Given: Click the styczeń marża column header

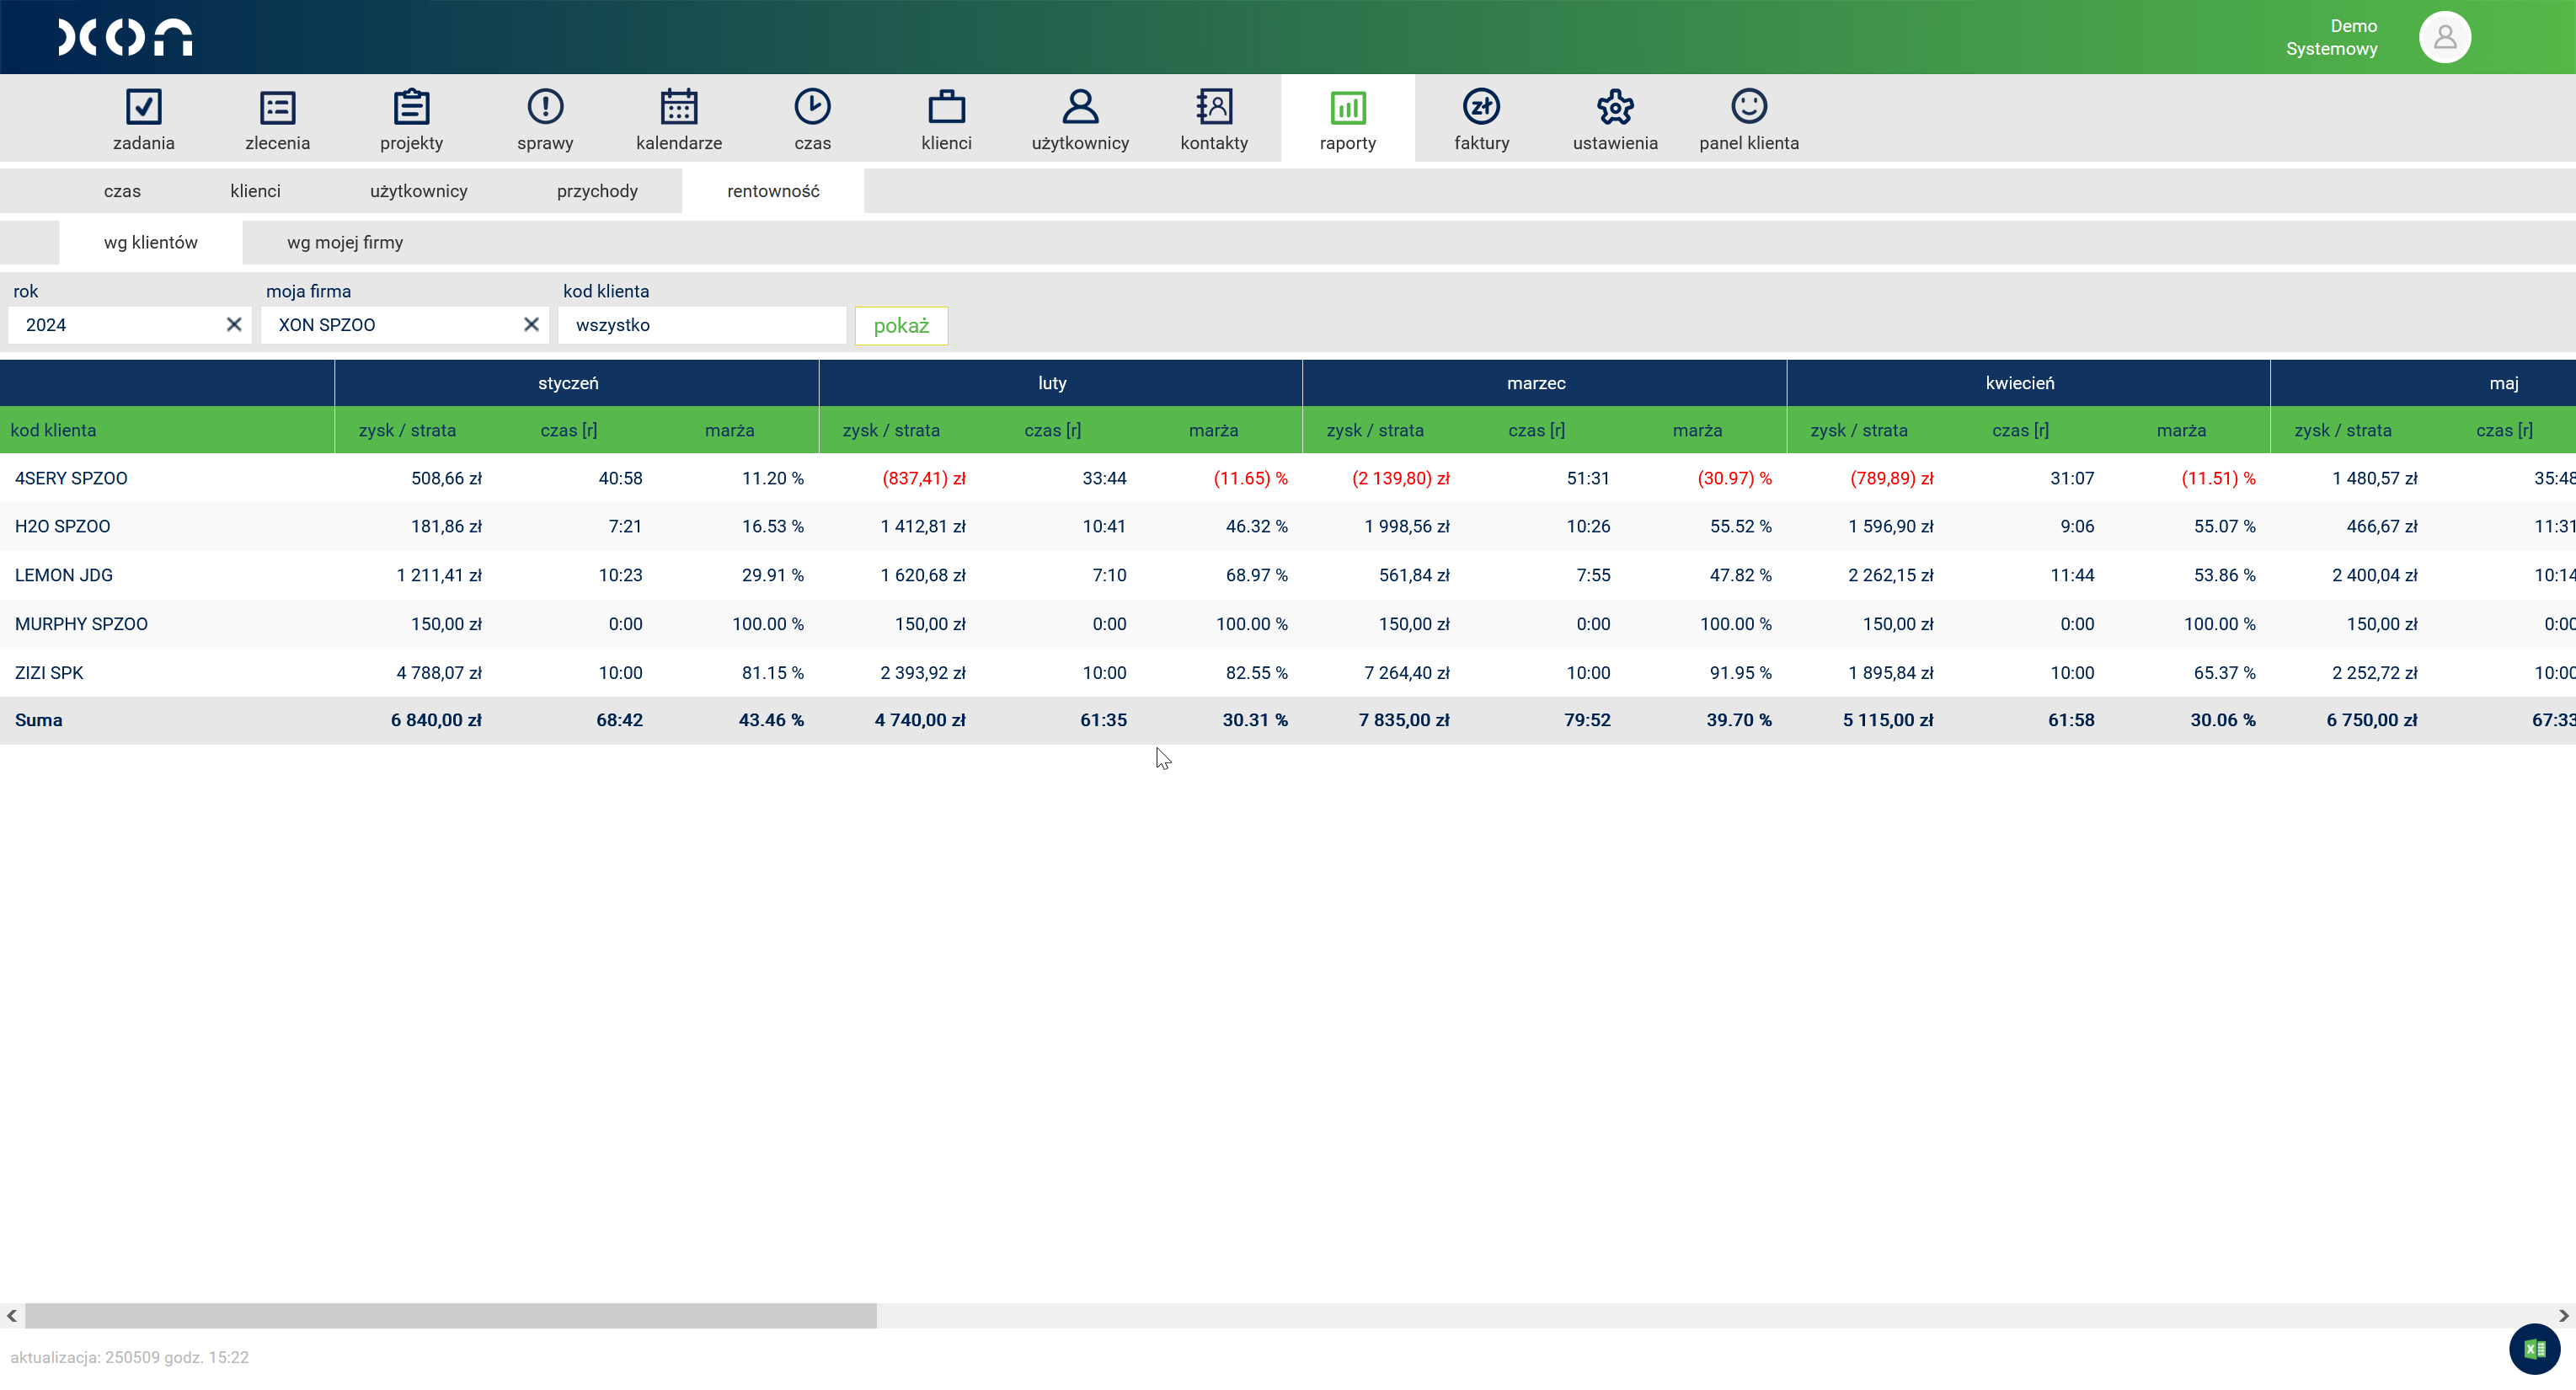Looking at the screenshot, I should pos(729,430).
